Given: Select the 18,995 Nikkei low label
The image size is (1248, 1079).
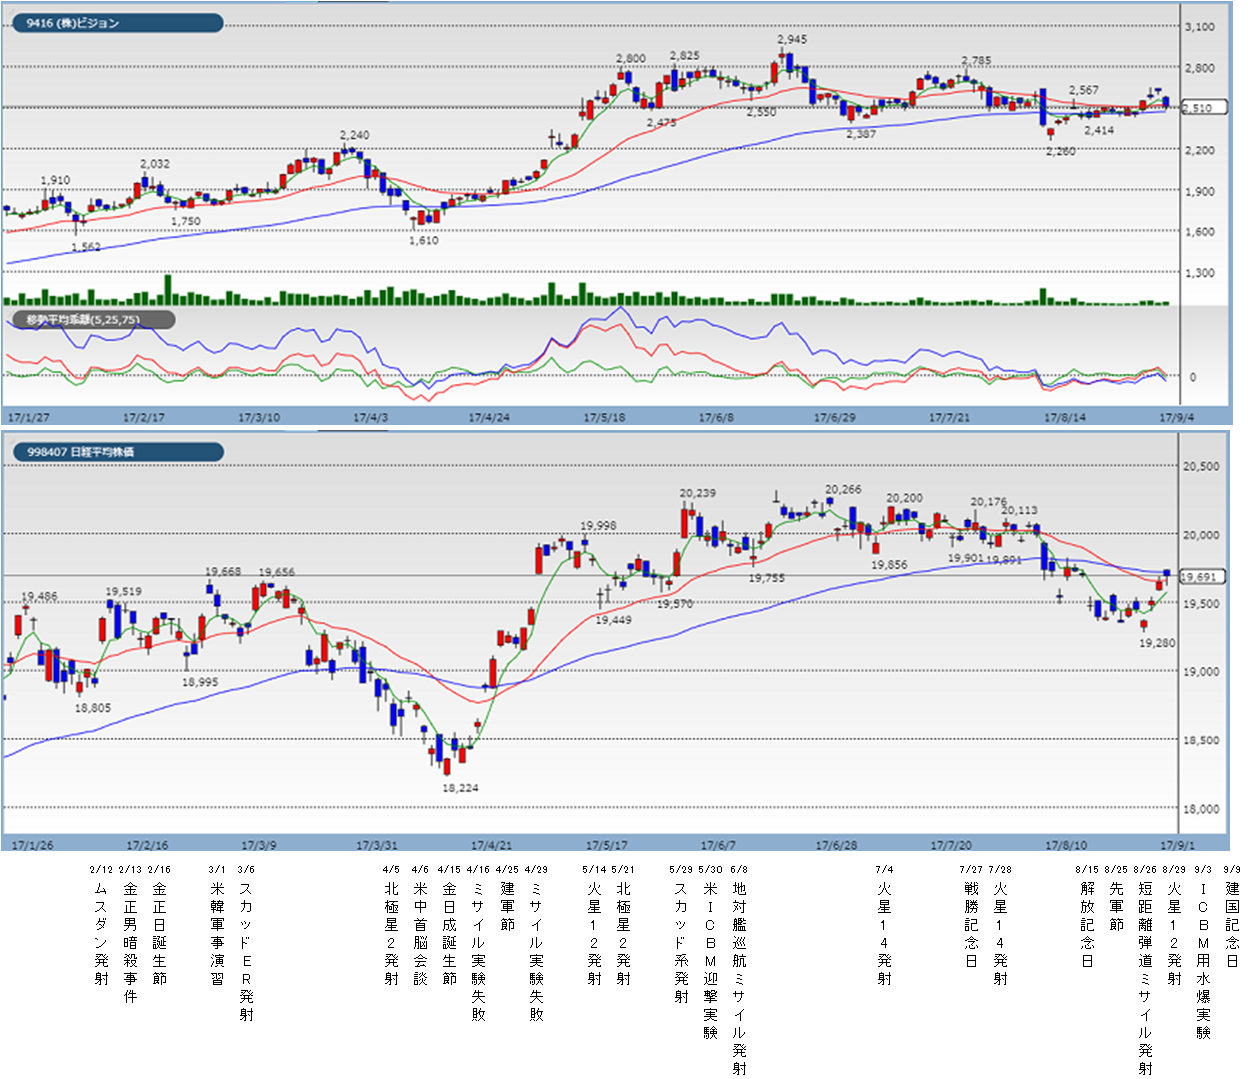Looking at the screenshot, I should pos(200,682).
